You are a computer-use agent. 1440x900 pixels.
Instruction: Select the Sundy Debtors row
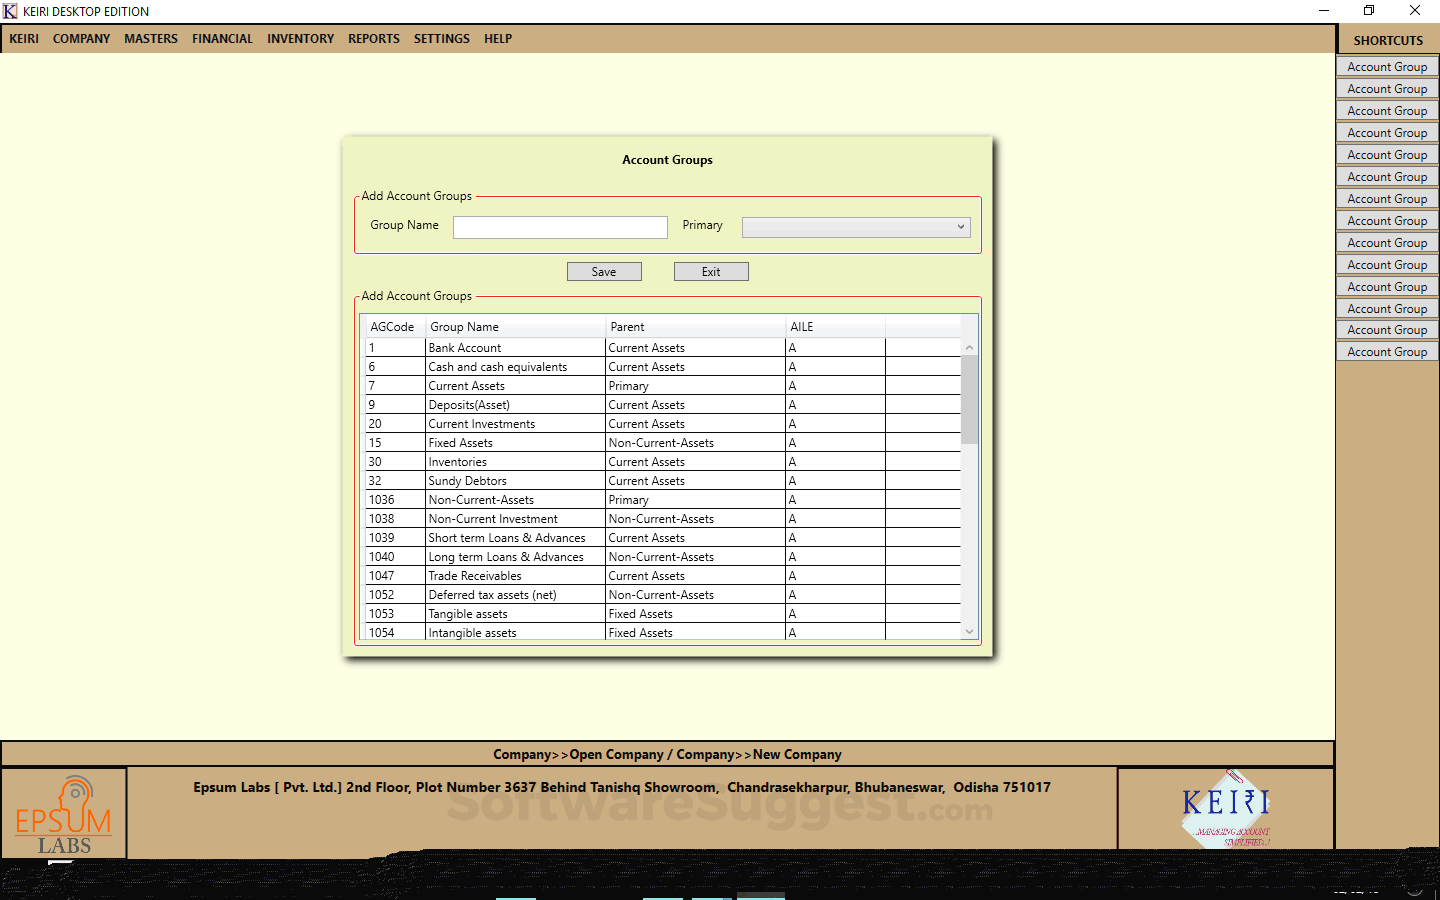516,480
